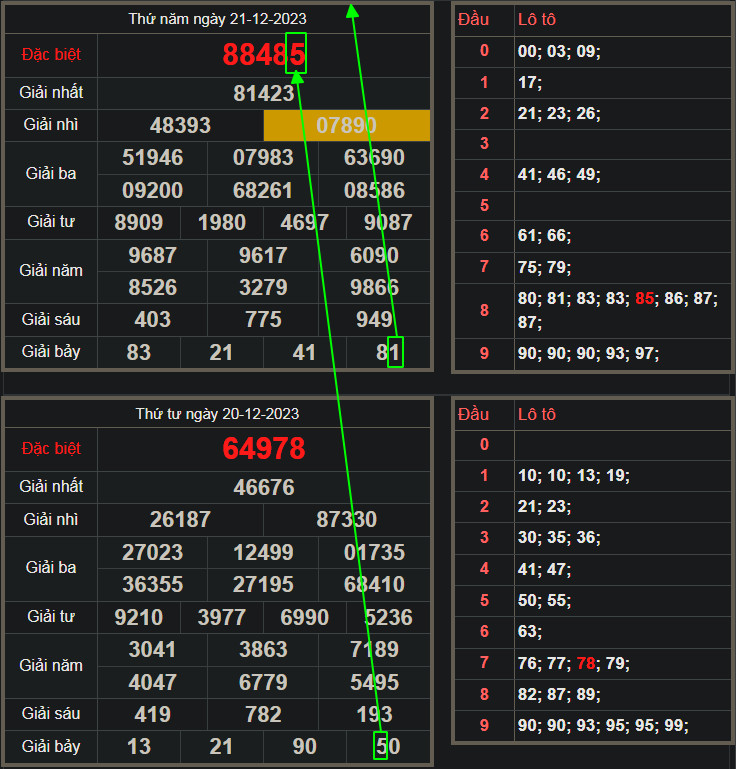
Task: Click the Giải sáu number 403
Action: (x=153, y=320)
